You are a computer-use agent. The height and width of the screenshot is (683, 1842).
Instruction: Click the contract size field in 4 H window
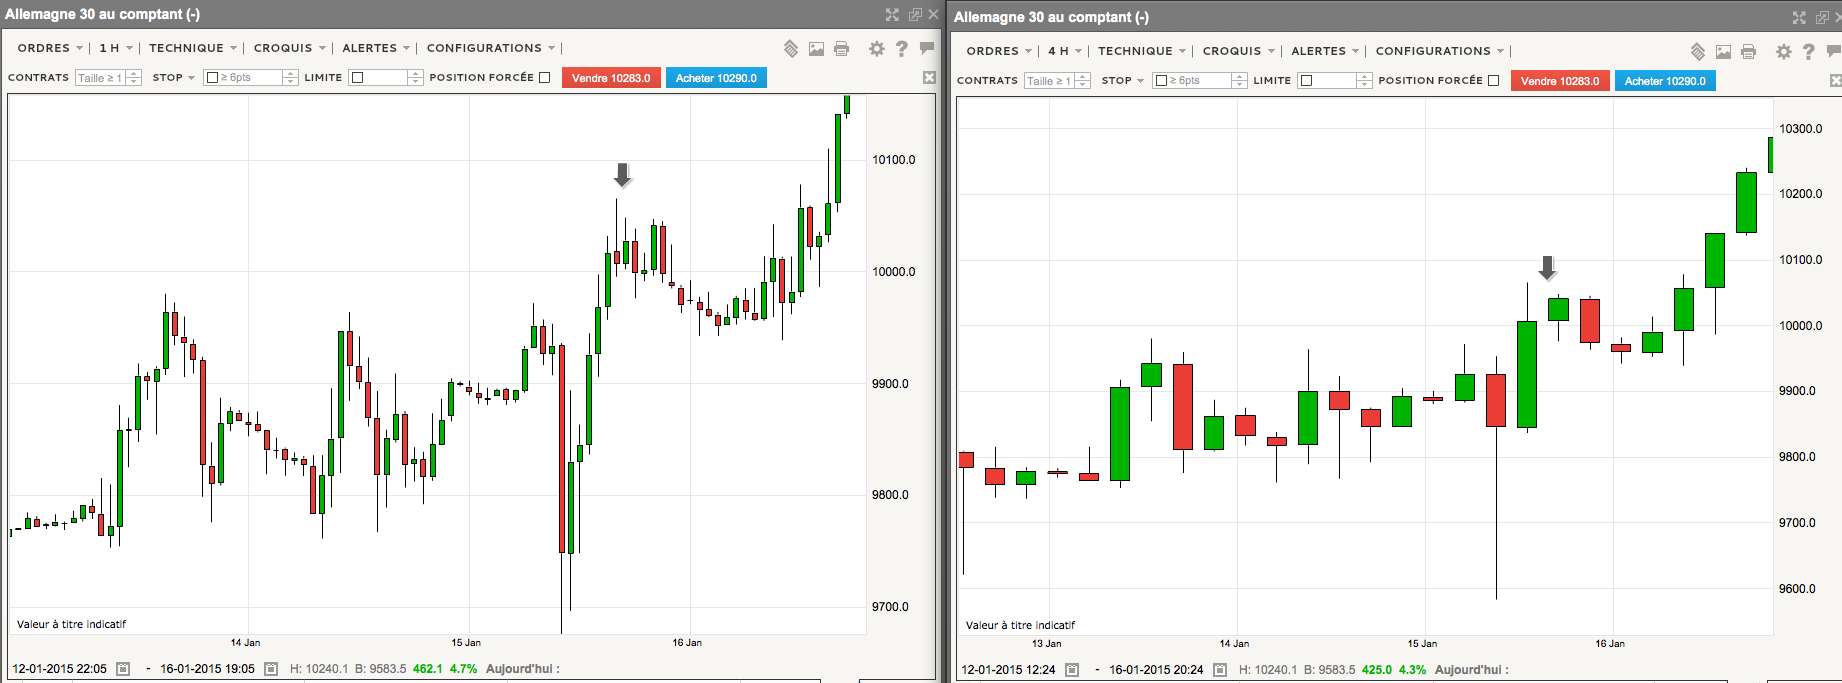coord(1049,80)
